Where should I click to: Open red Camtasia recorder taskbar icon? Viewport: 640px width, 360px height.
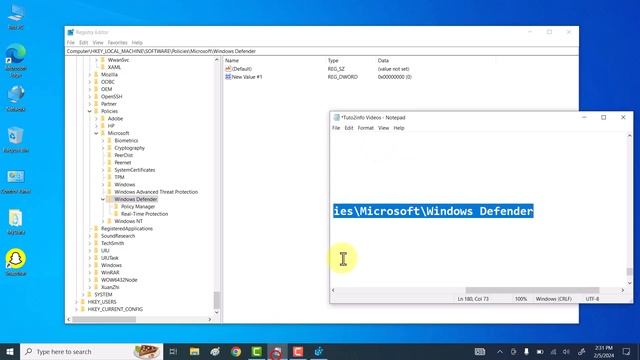[298, 351]
